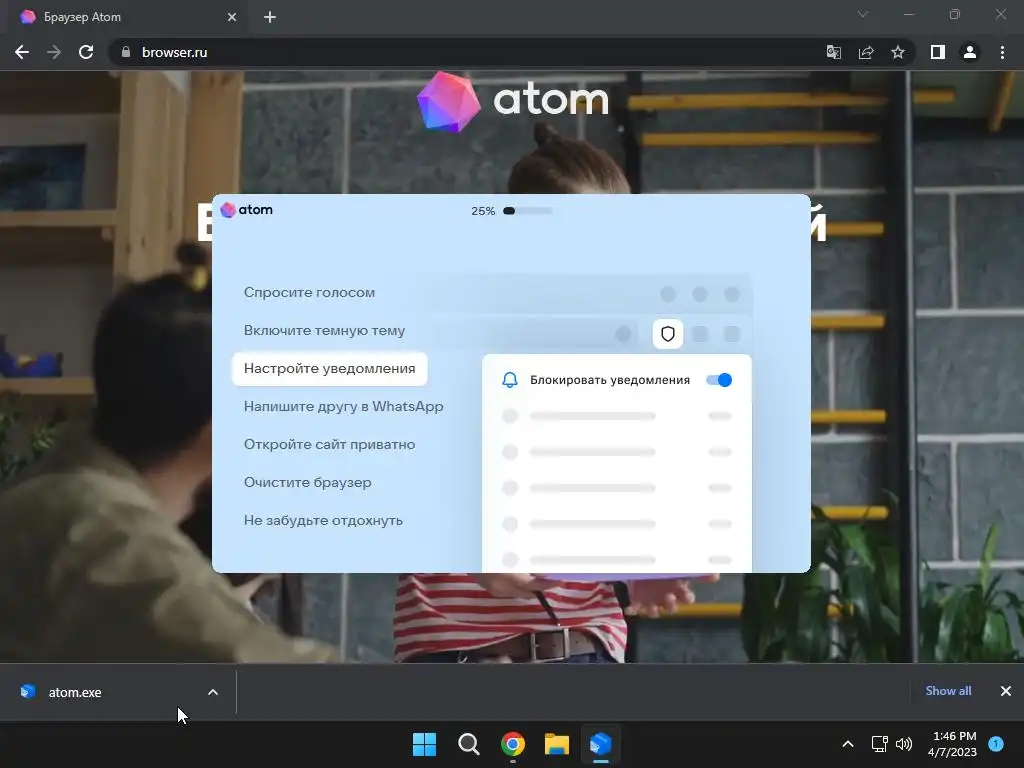Image resolution: width=1024 pixels, height=768 pixels.
Task: Click the Atom installer taskbar icon
Action: point(601,744)
